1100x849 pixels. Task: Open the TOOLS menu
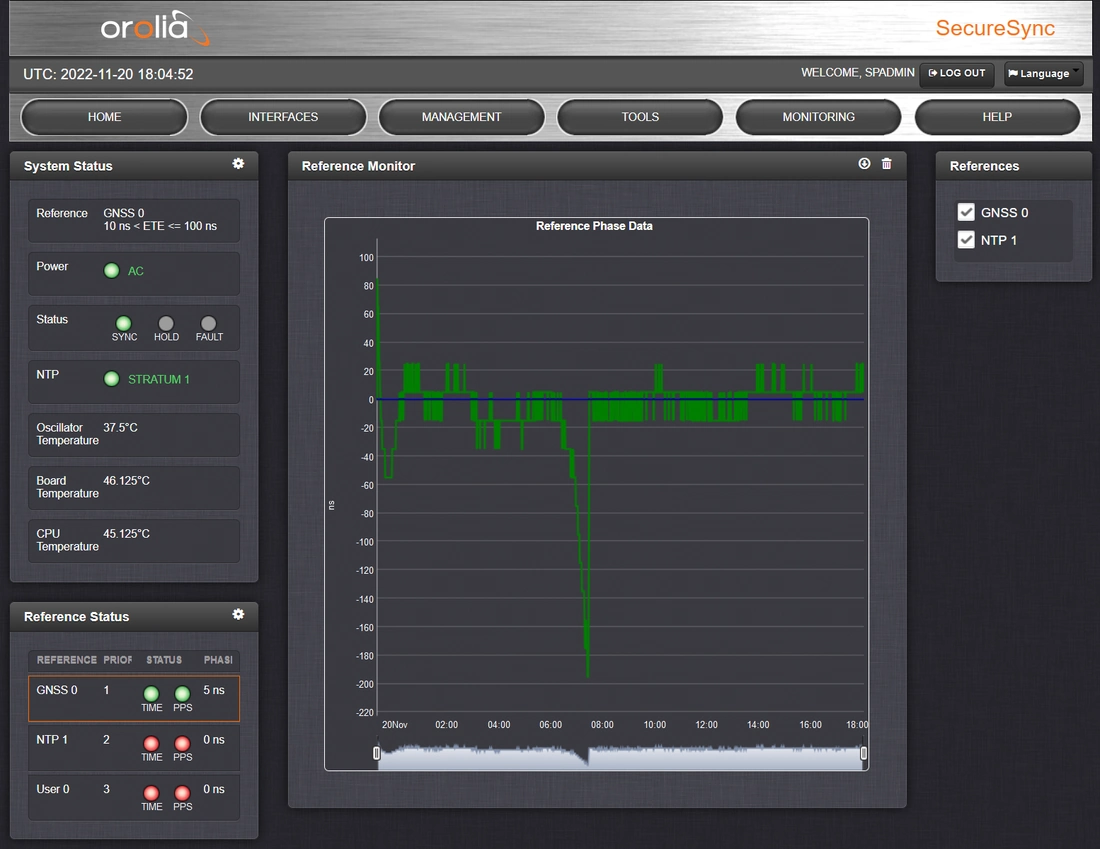[640, 117]
